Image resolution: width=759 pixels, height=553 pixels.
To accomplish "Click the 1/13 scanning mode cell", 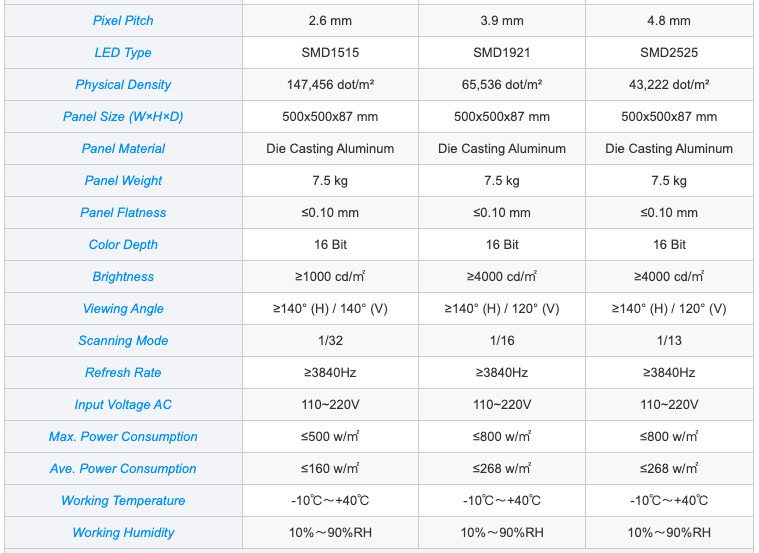I will [669, 340].
